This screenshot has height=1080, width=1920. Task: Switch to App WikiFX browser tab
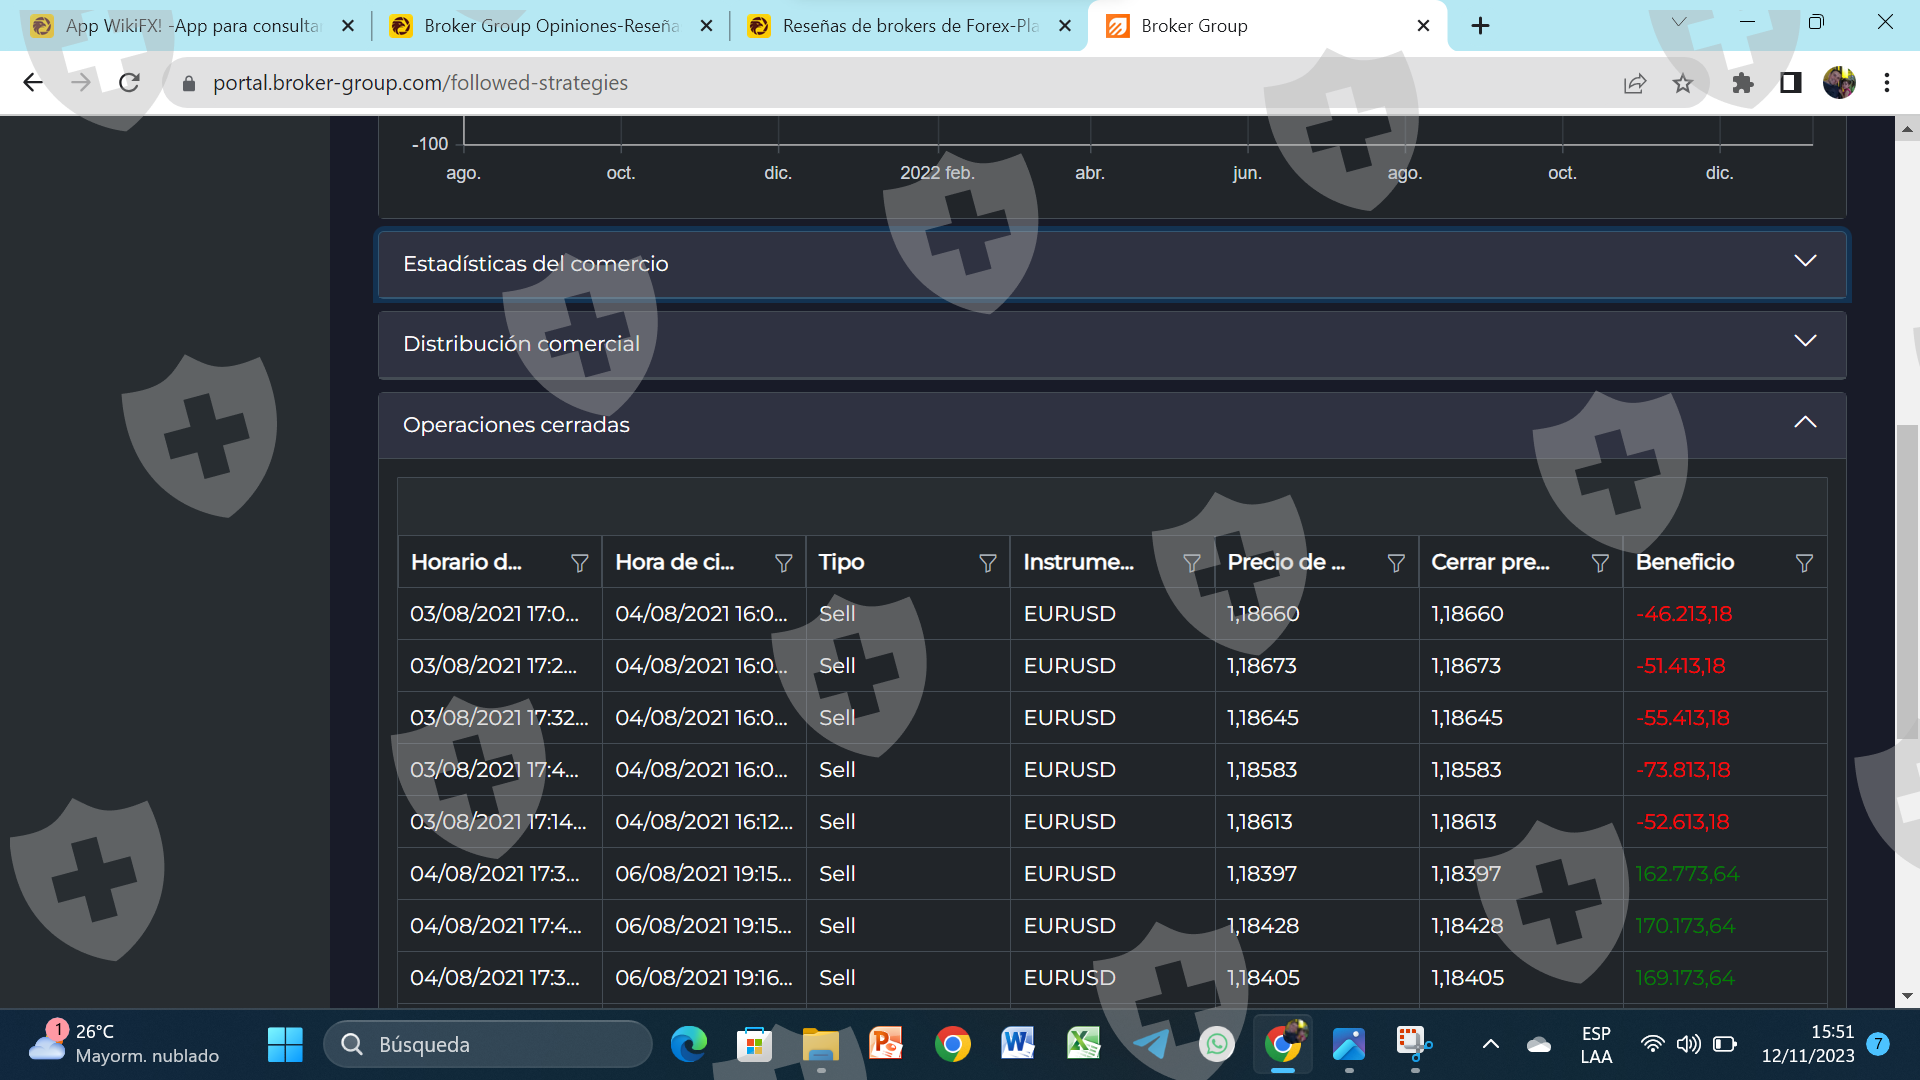tap(190, 26)
